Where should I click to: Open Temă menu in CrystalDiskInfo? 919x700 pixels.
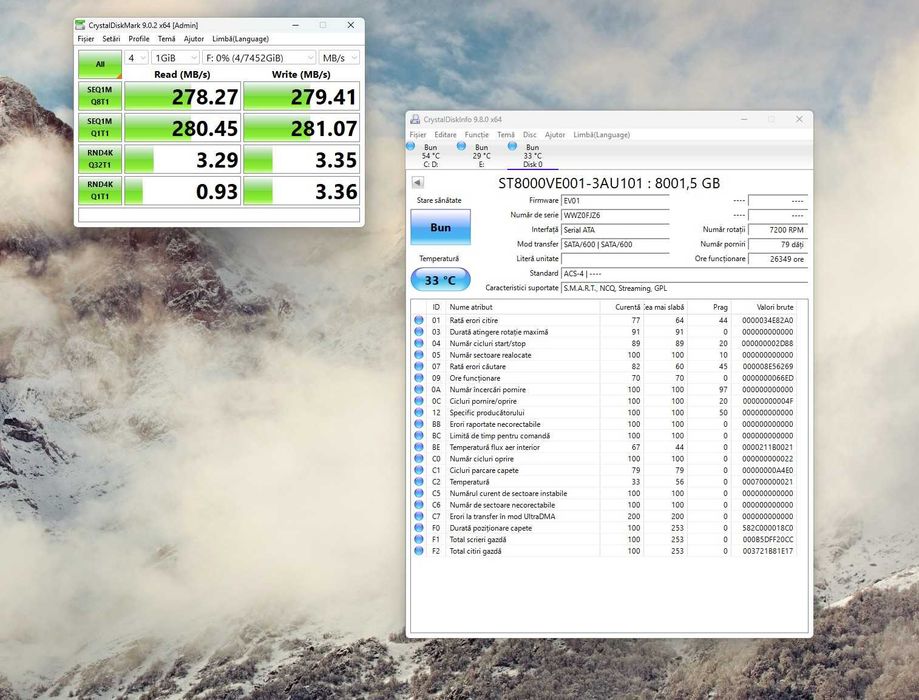(x=506, y=135)
